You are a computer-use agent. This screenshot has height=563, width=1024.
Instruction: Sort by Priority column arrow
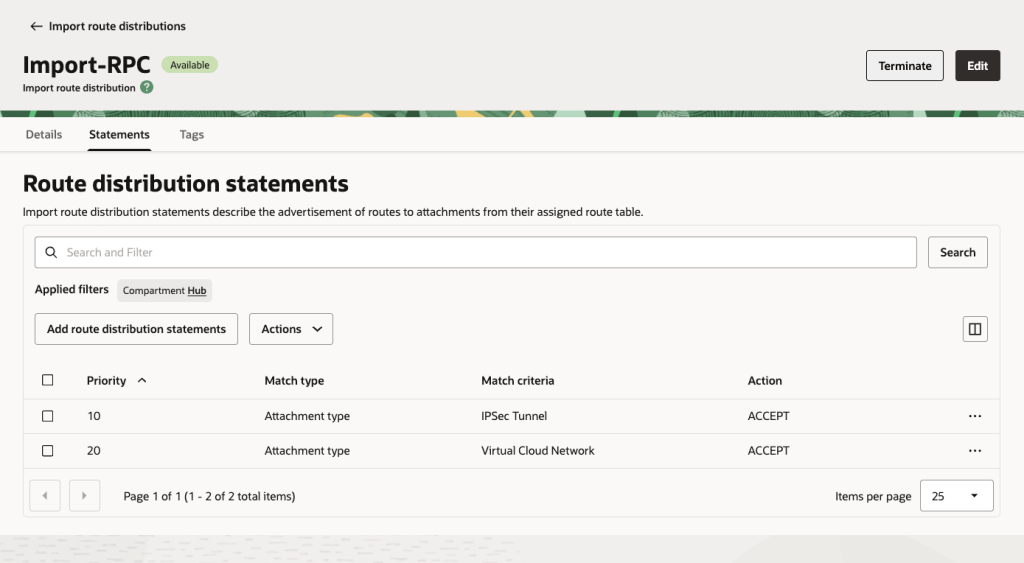142,381
